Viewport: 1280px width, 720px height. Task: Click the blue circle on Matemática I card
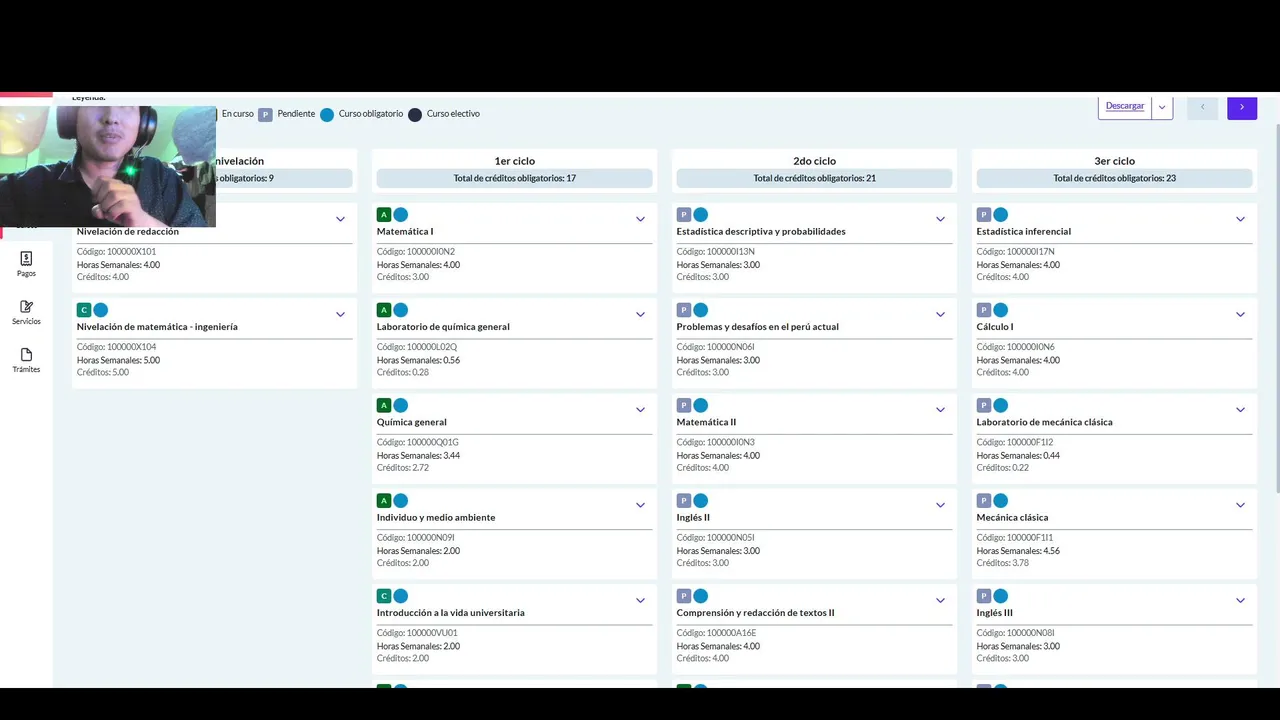pos(400,215)
